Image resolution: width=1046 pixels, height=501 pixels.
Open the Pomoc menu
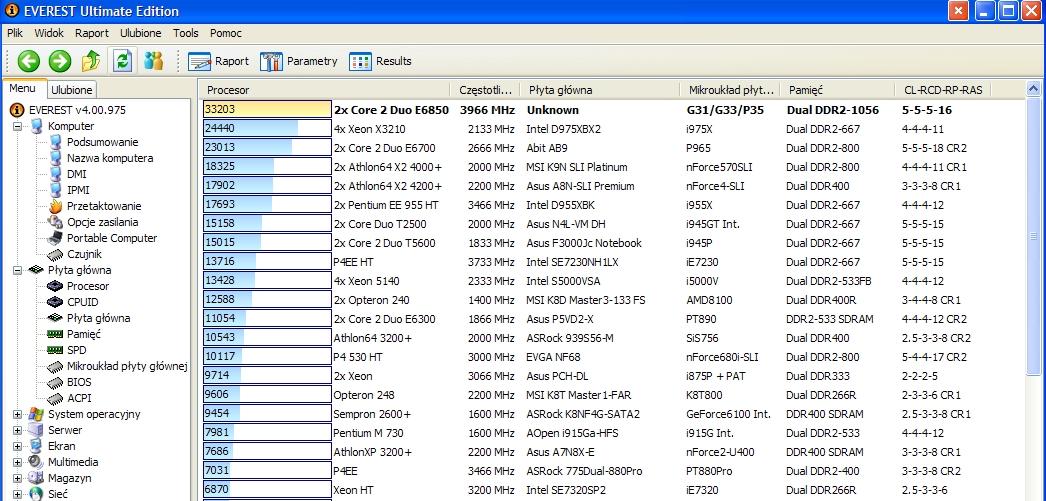pos(225,33)
